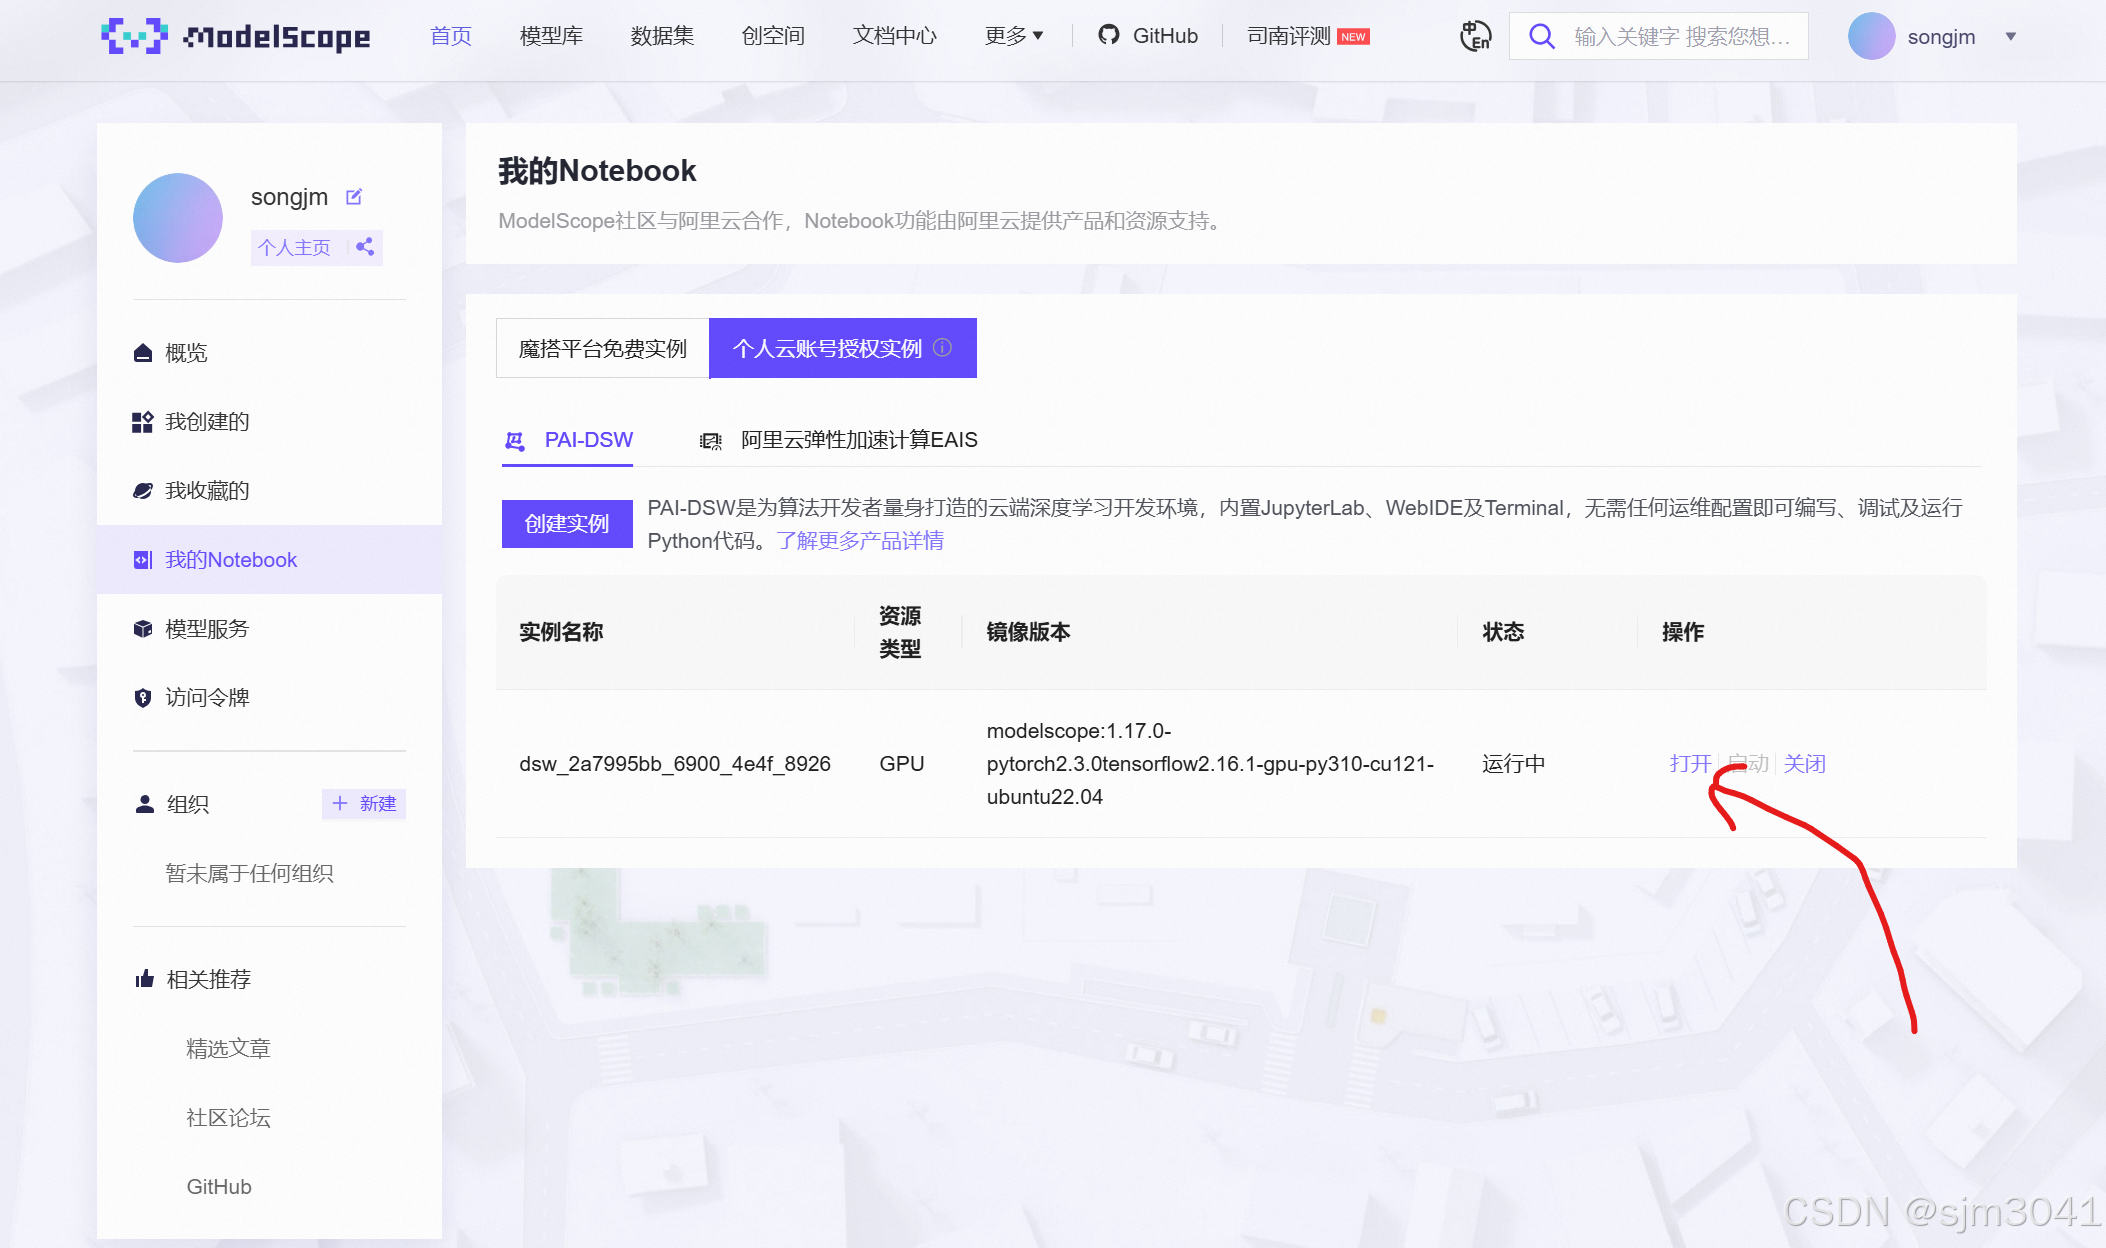Open the user account dropdown arrow
2106x1248 pixels.
[x=2011, y=37]
